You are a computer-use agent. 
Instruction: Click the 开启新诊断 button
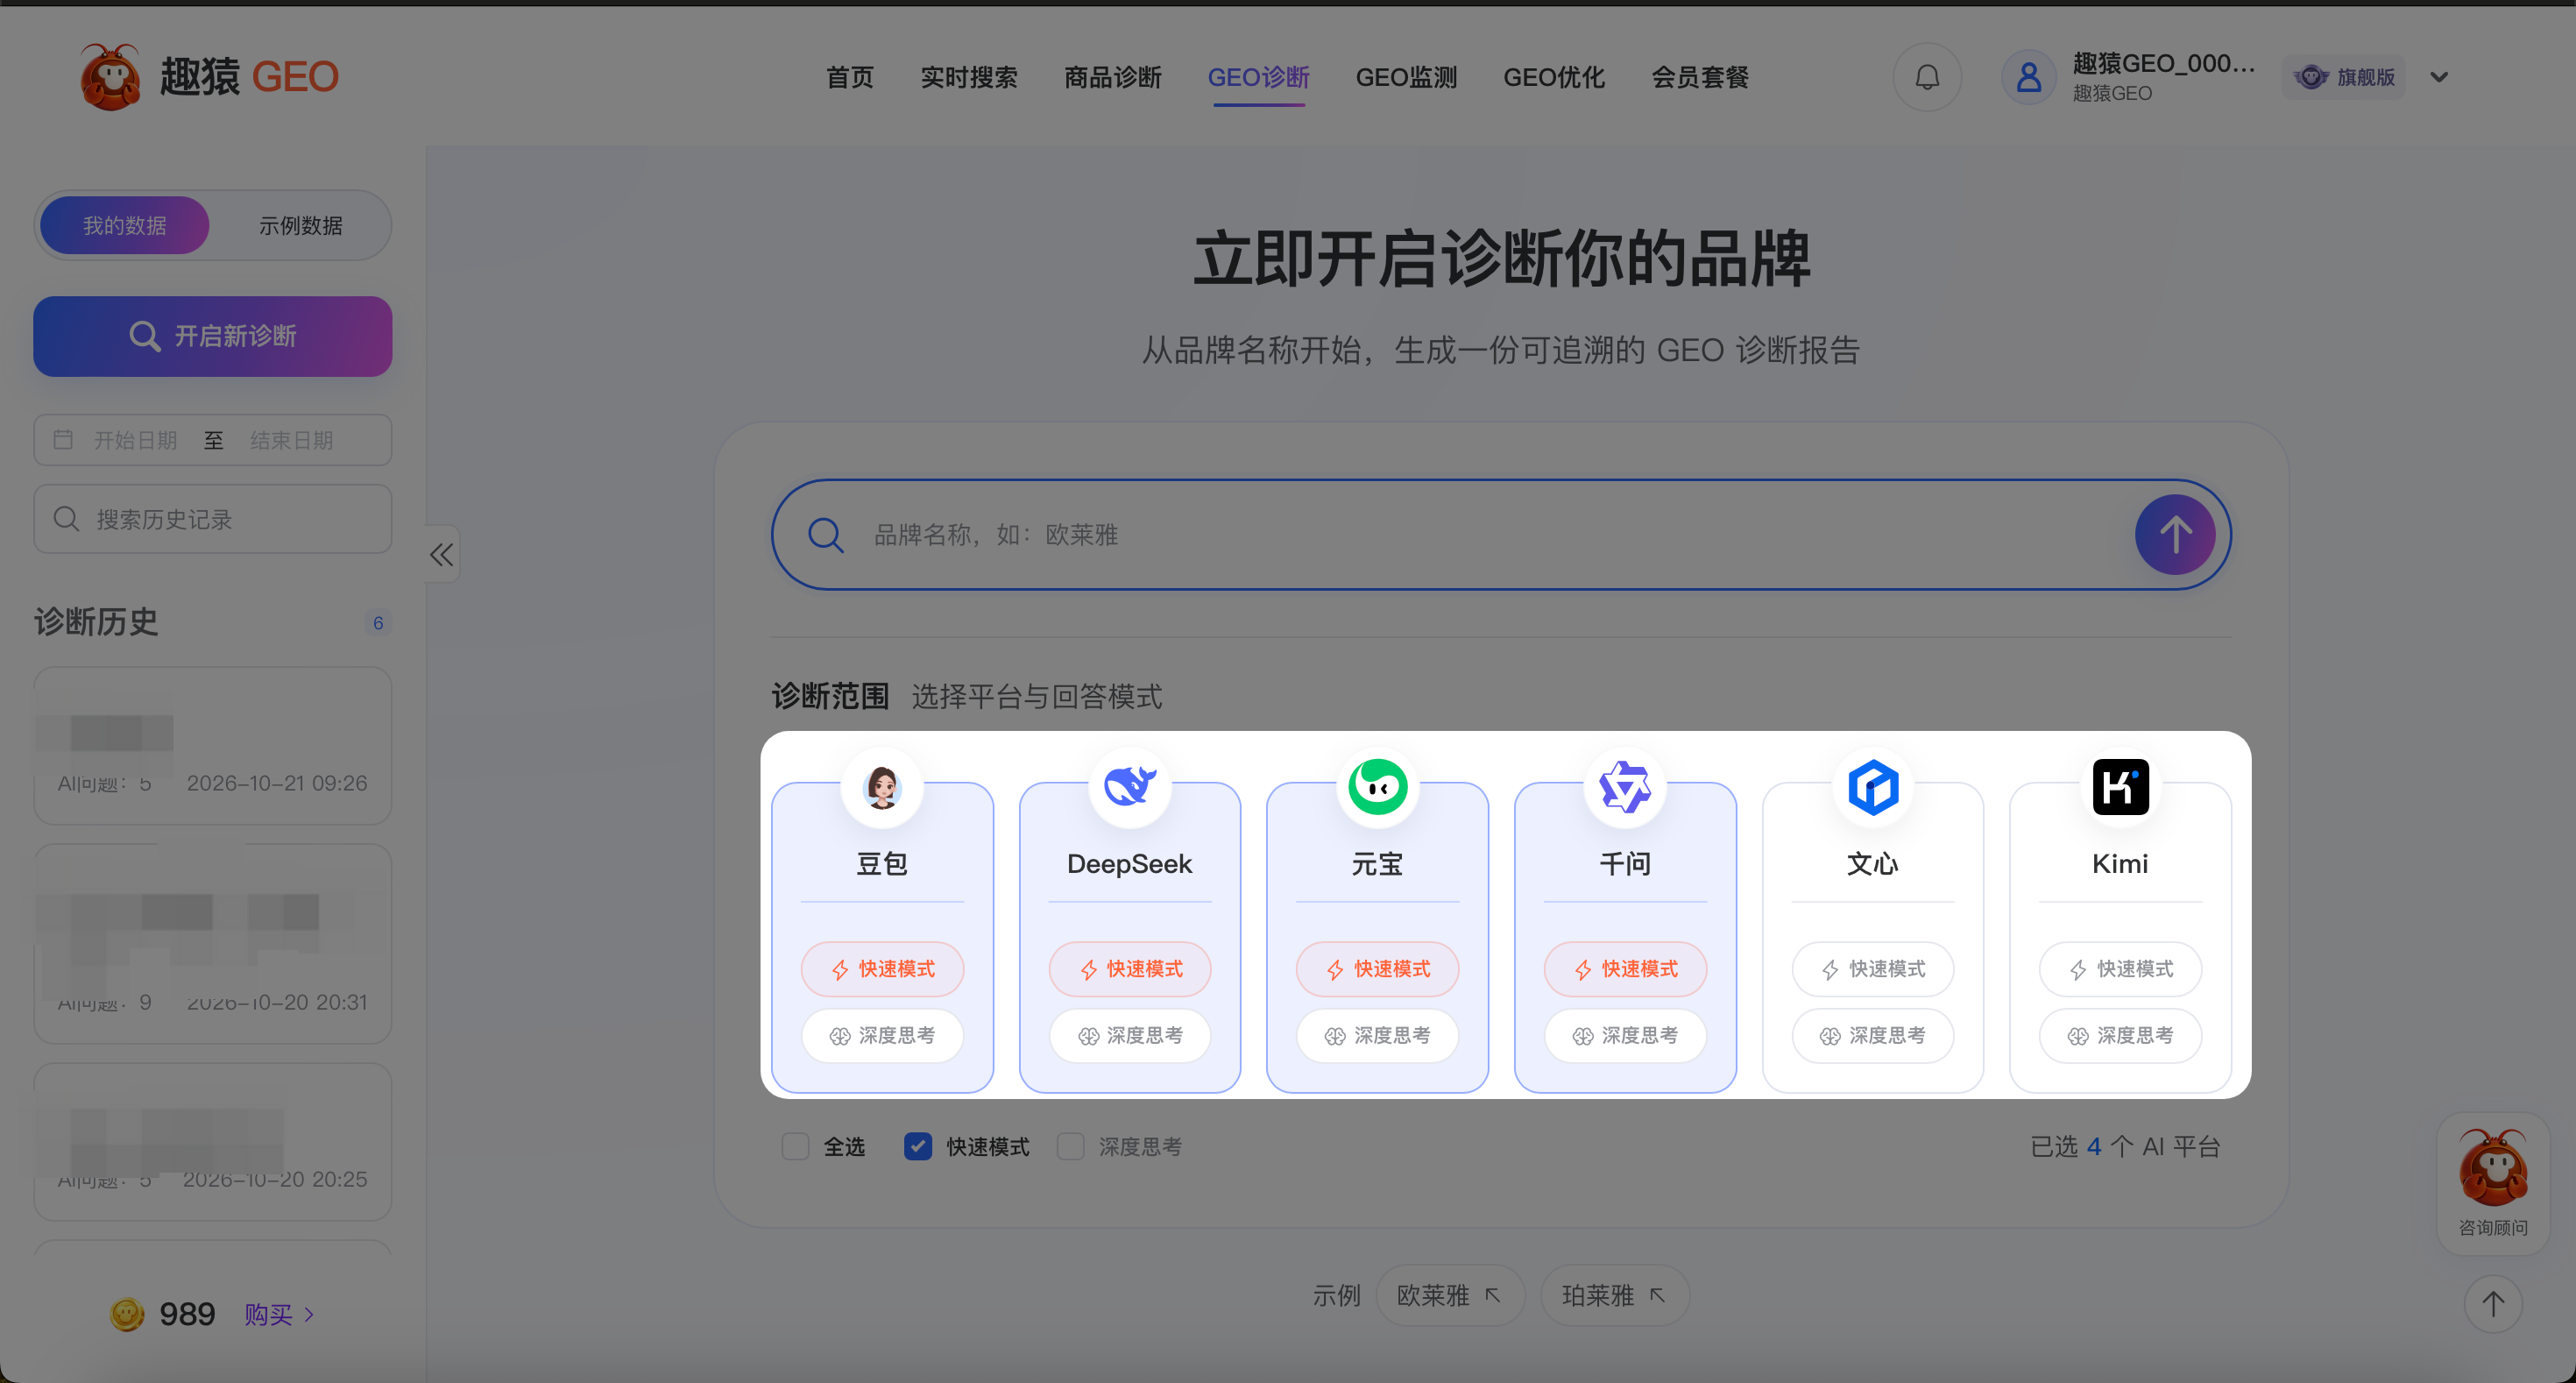[x=213, y=336]
